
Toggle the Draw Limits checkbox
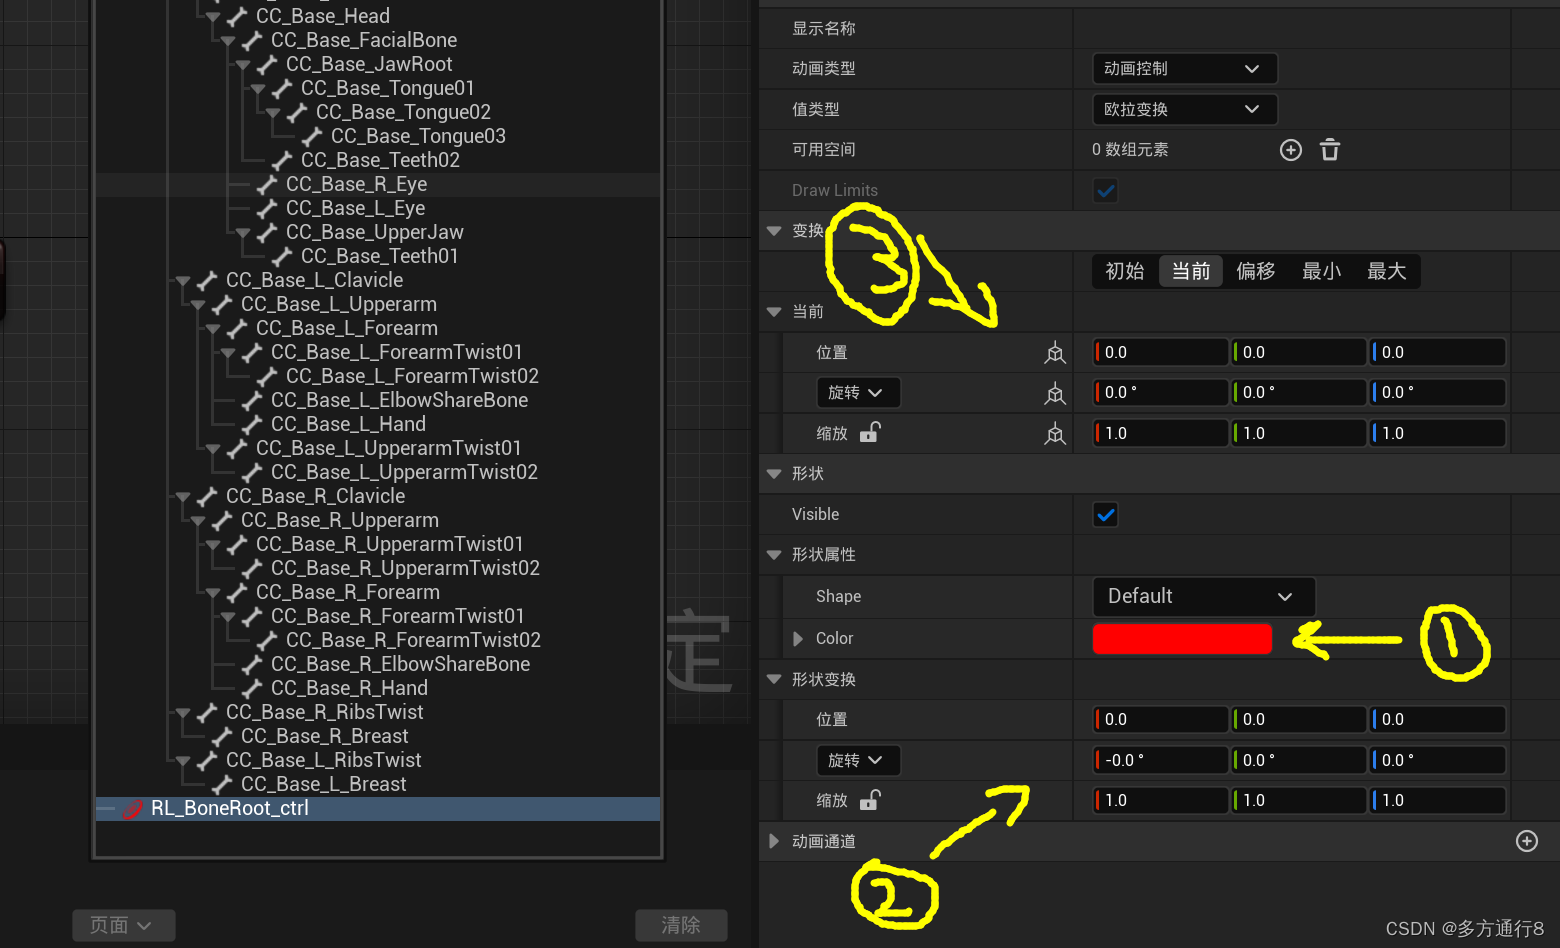[x=1105, y=190]
